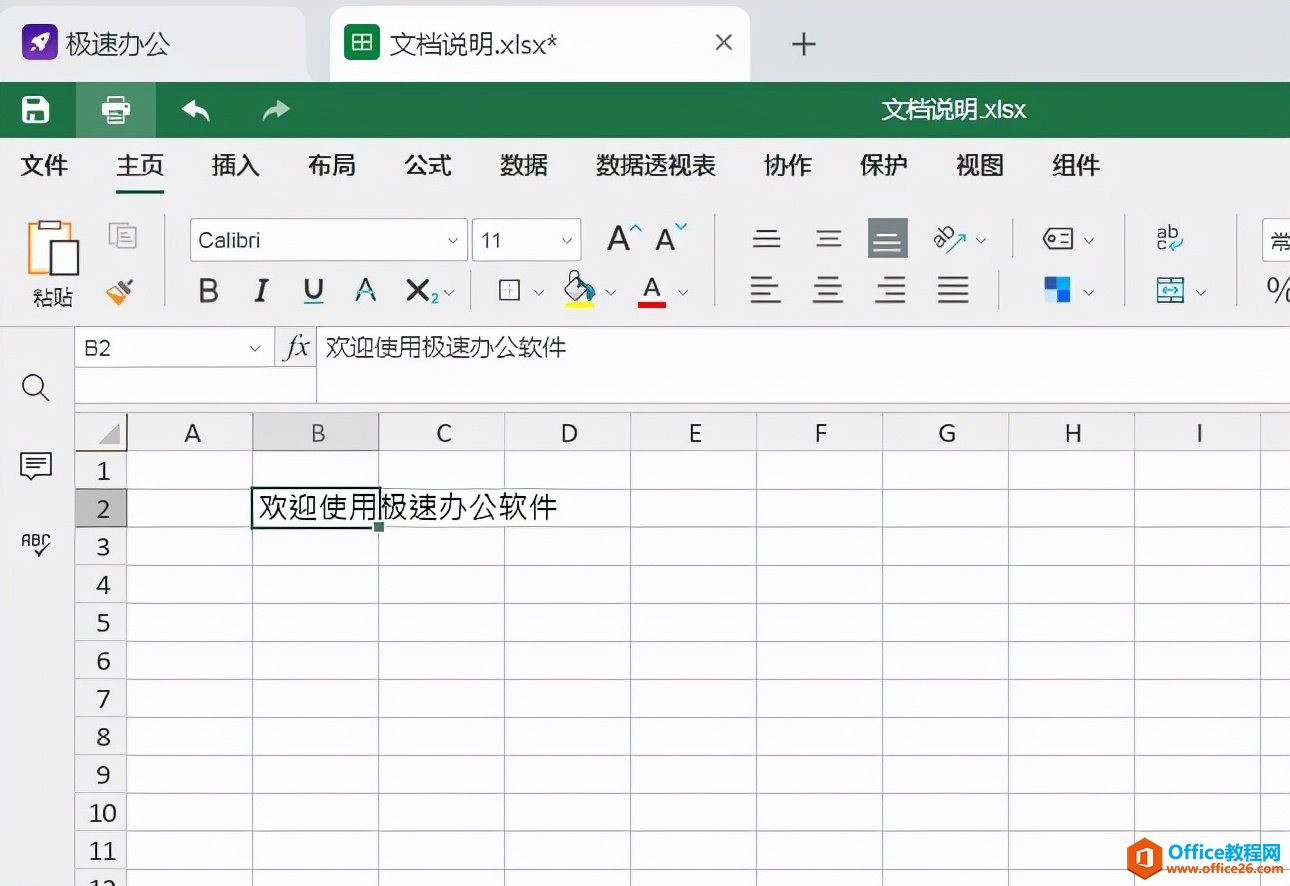Open the border style dropdown arrow
This screenshot has height=886, width=1290.
click(x=539, y=293)
